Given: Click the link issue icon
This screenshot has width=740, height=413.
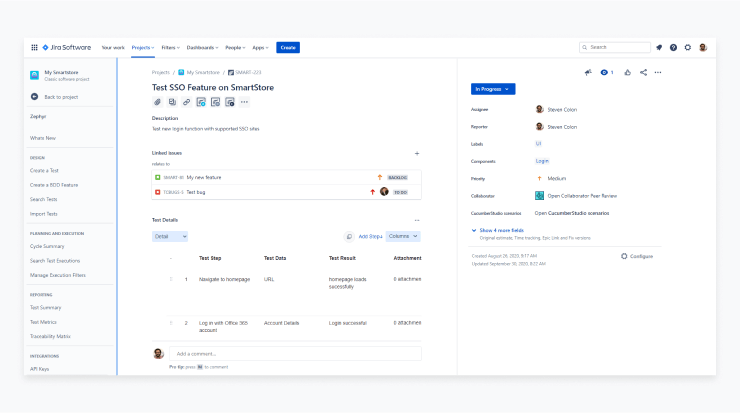Looking at the screenshot, I should 186,102.
